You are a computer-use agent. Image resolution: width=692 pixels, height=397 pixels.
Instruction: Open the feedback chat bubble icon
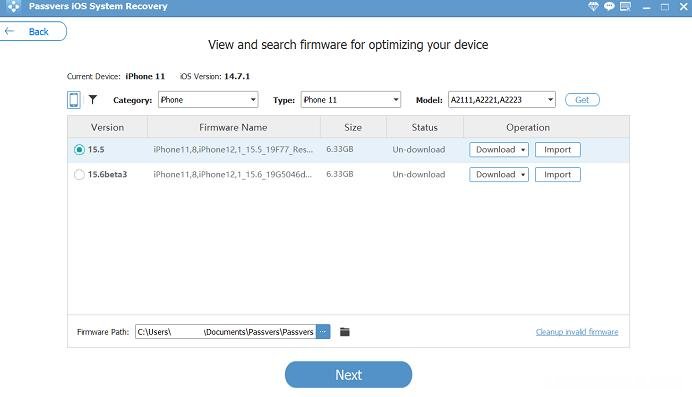pos(609,6)
